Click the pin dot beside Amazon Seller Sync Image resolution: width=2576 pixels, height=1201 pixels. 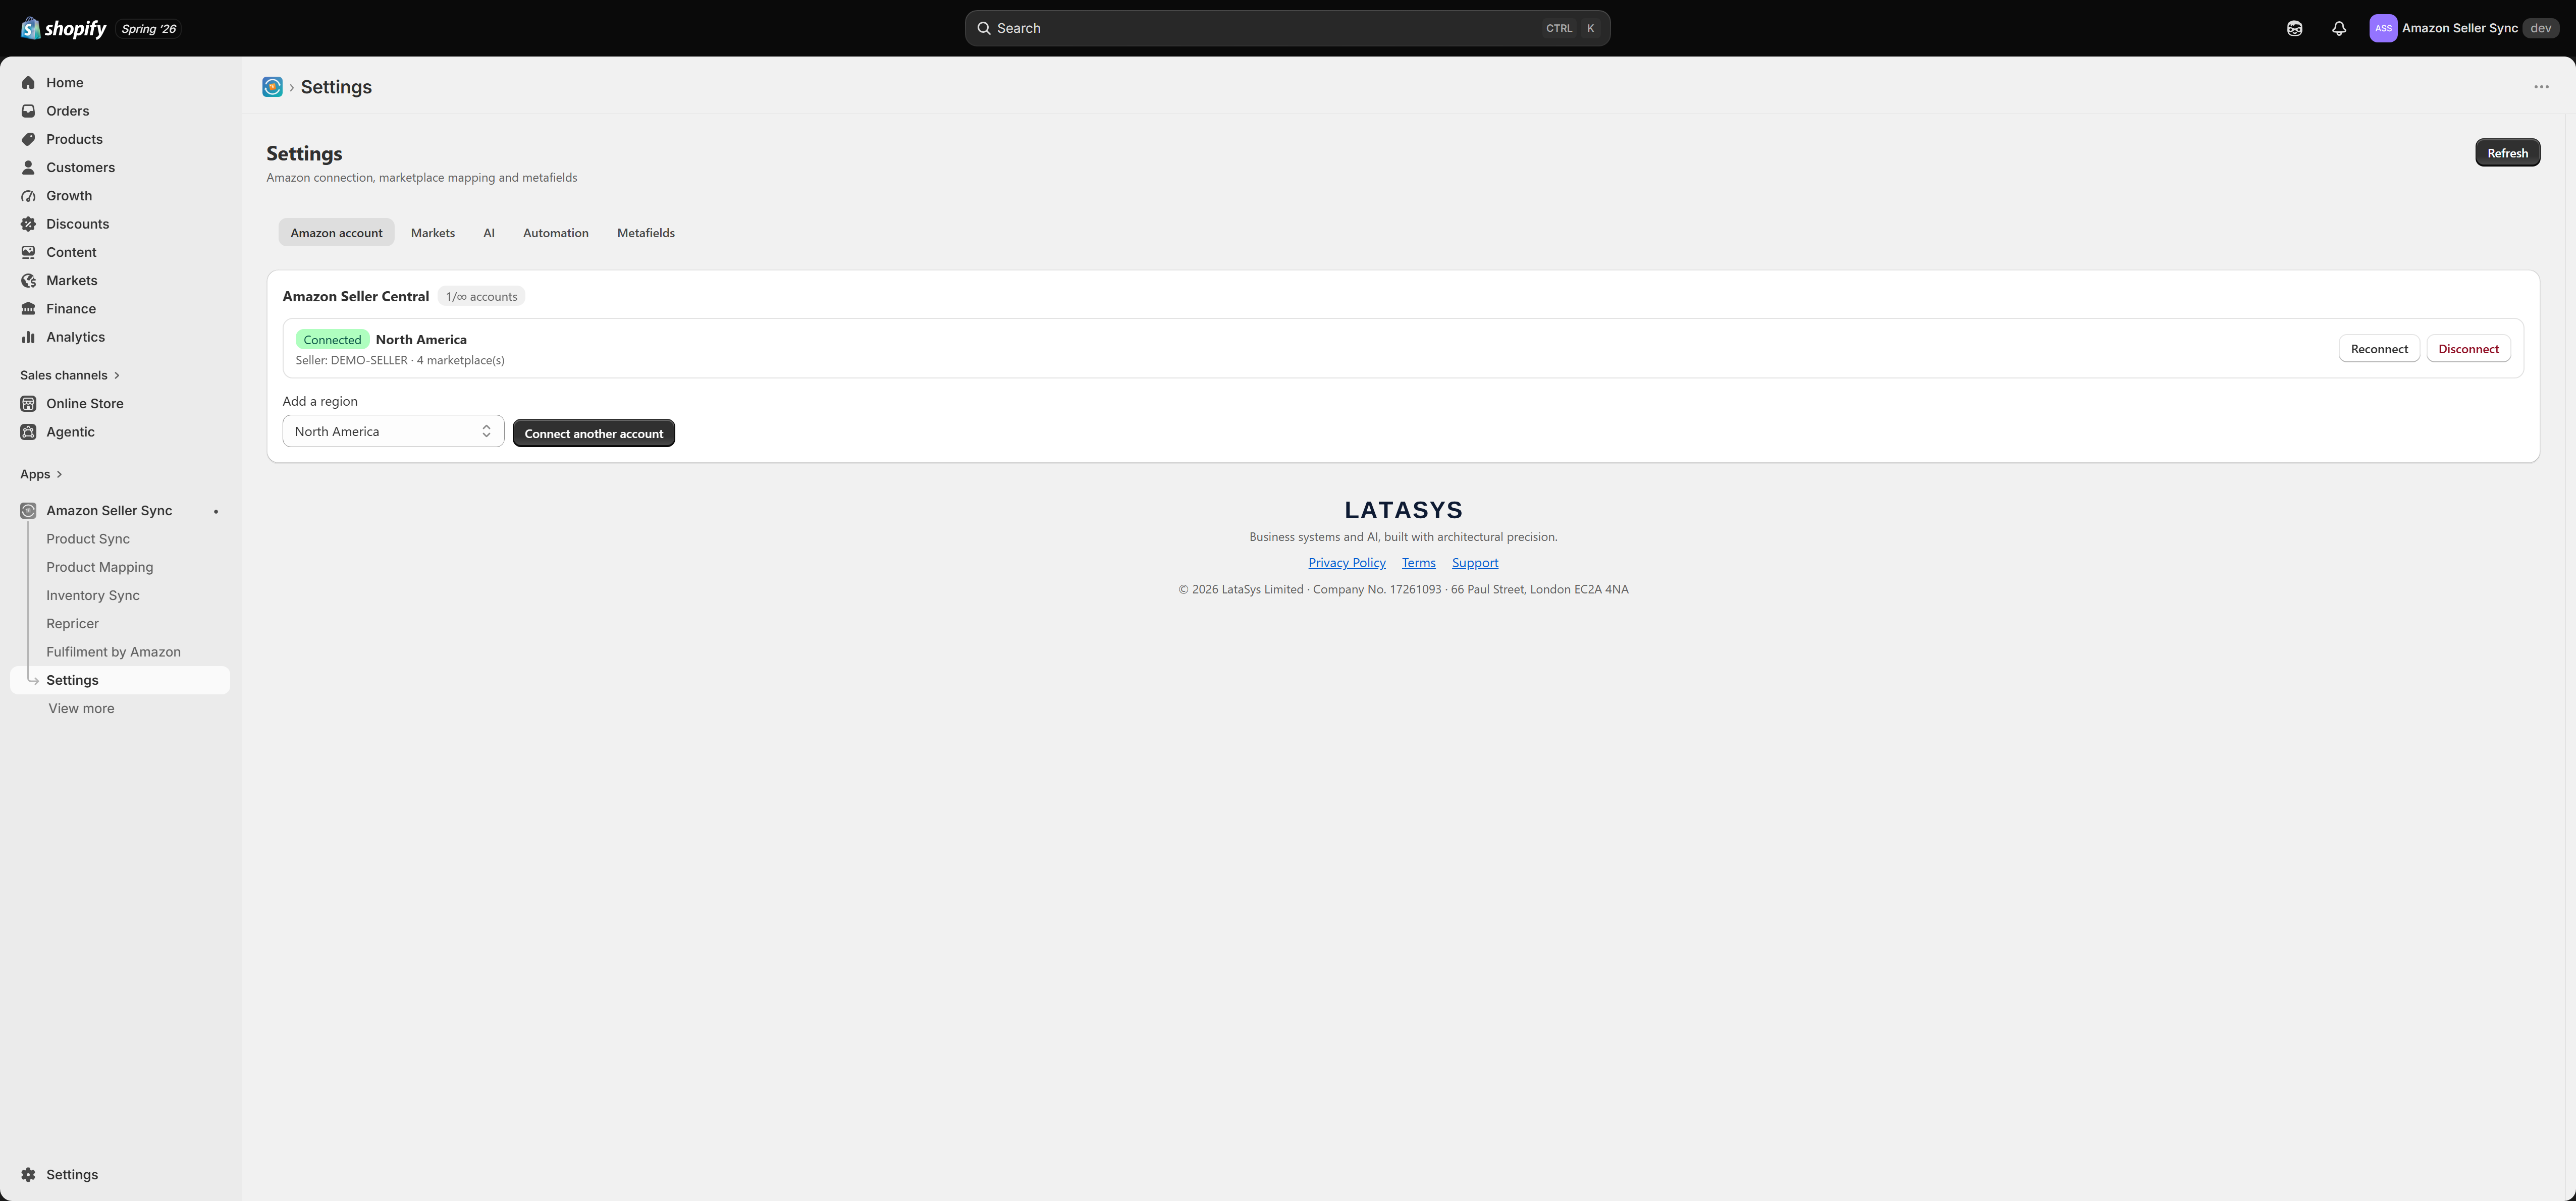click(216, 511)
